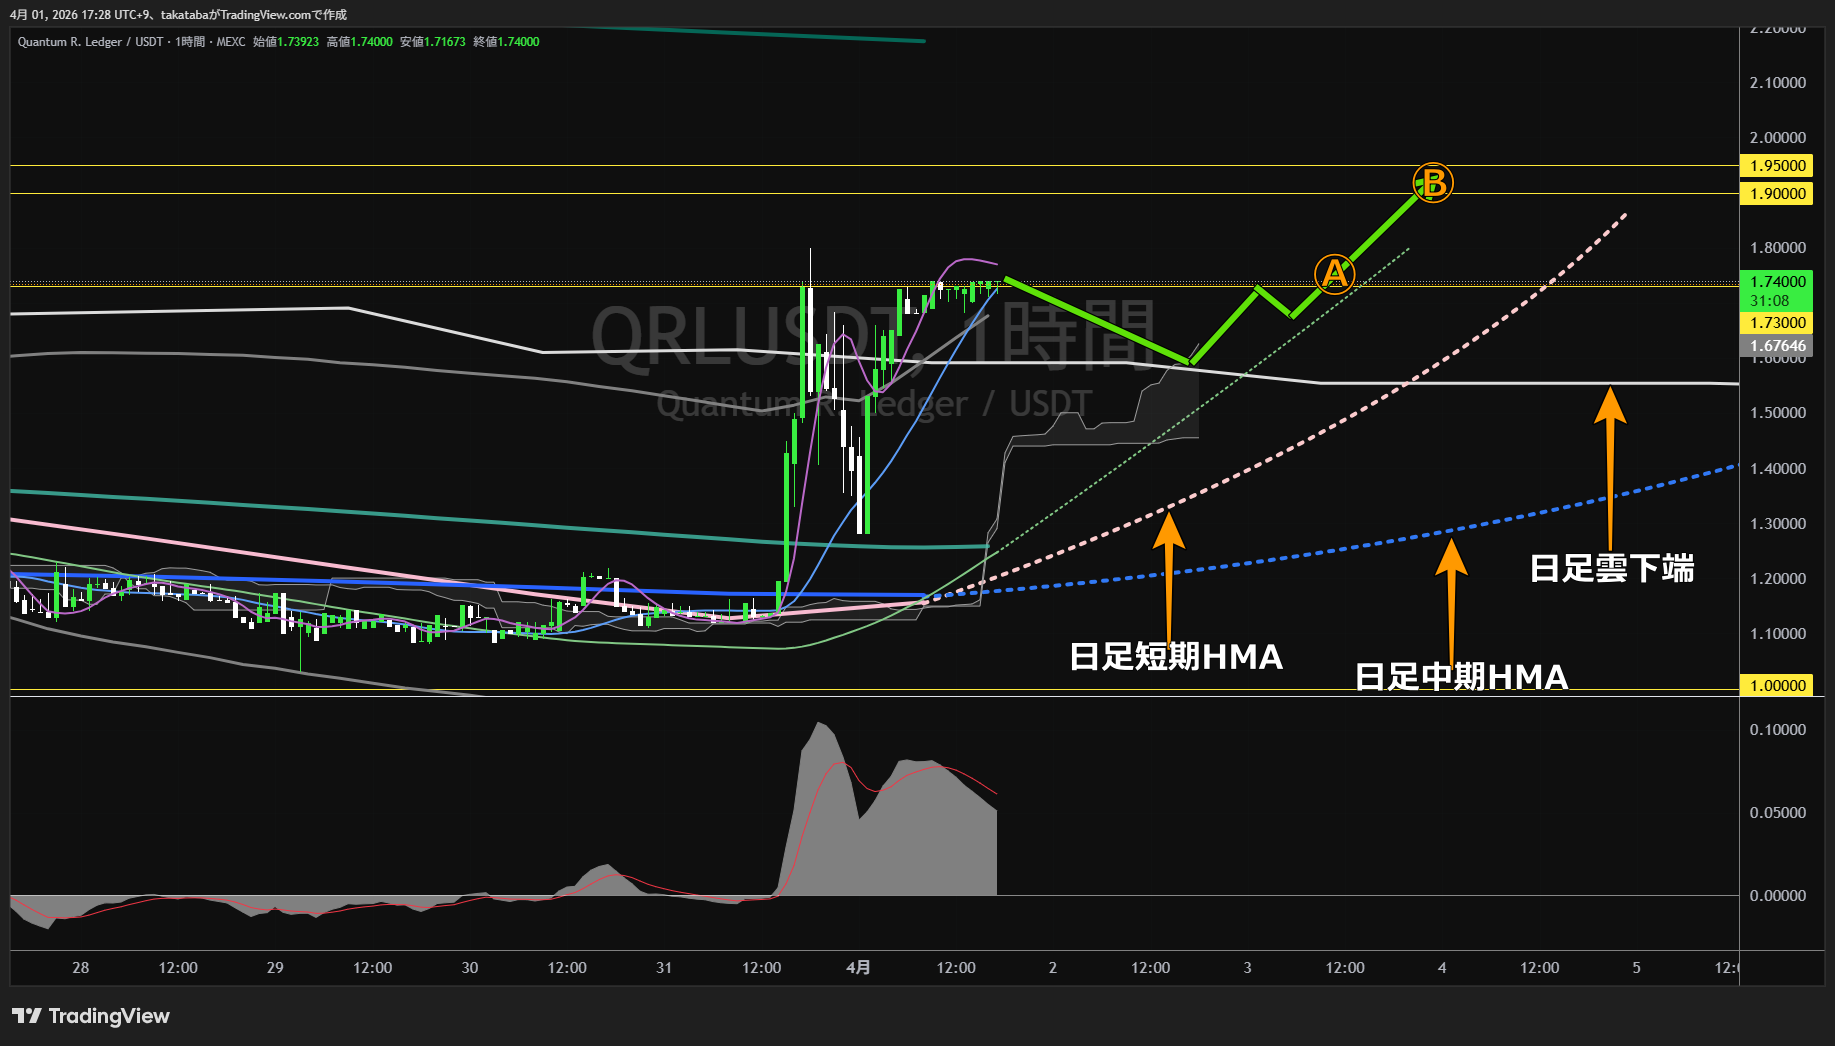
Task: Click the 4月 month label on time axis
Action: tap(858, 968)
